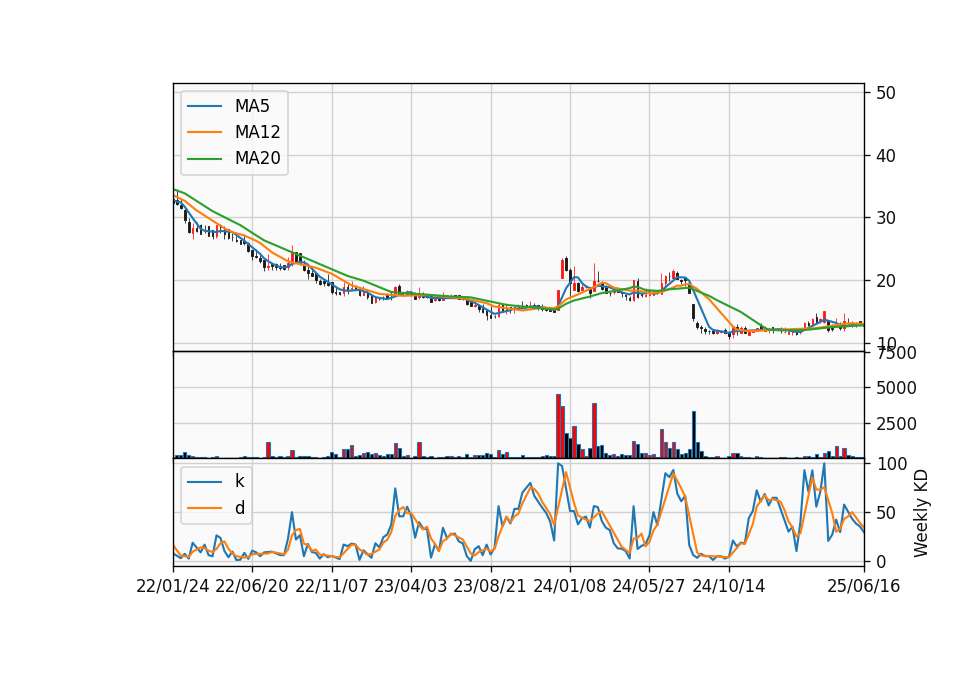960x690 pixels.
Task: Click the KD axis value 100
Action: click(891, 464)
